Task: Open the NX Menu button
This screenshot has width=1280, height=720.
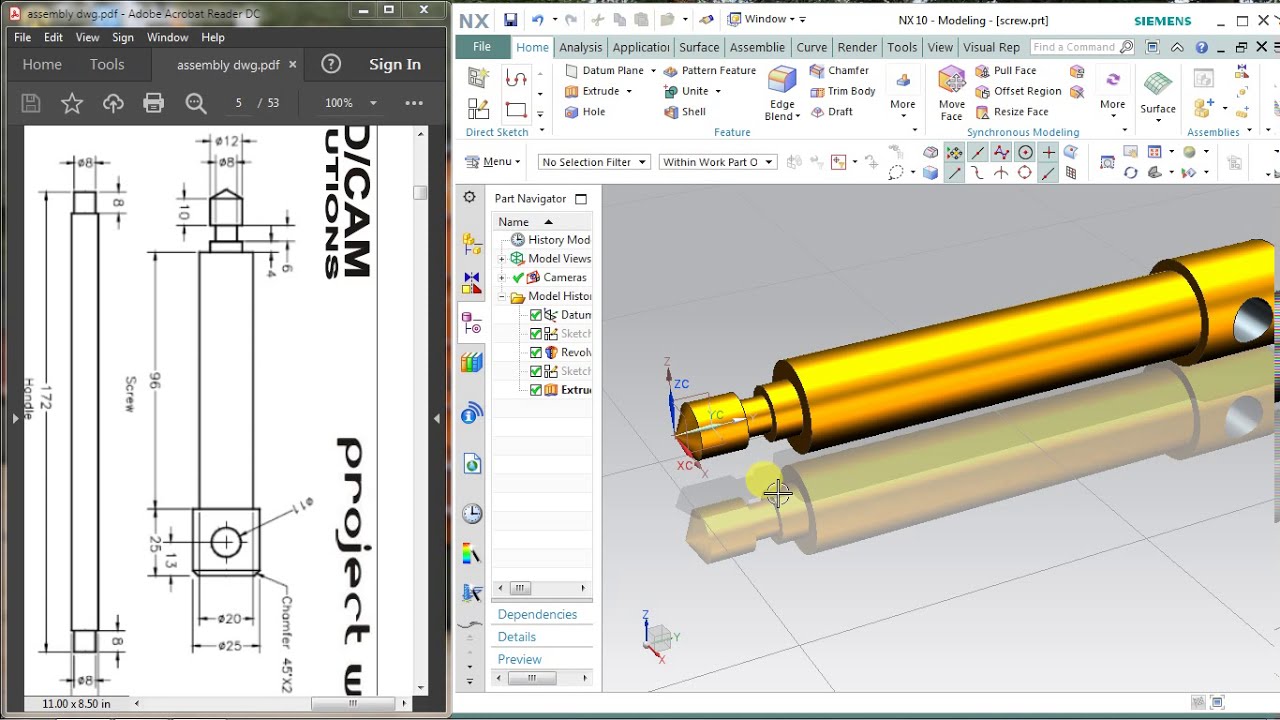Action: (493, 162)
